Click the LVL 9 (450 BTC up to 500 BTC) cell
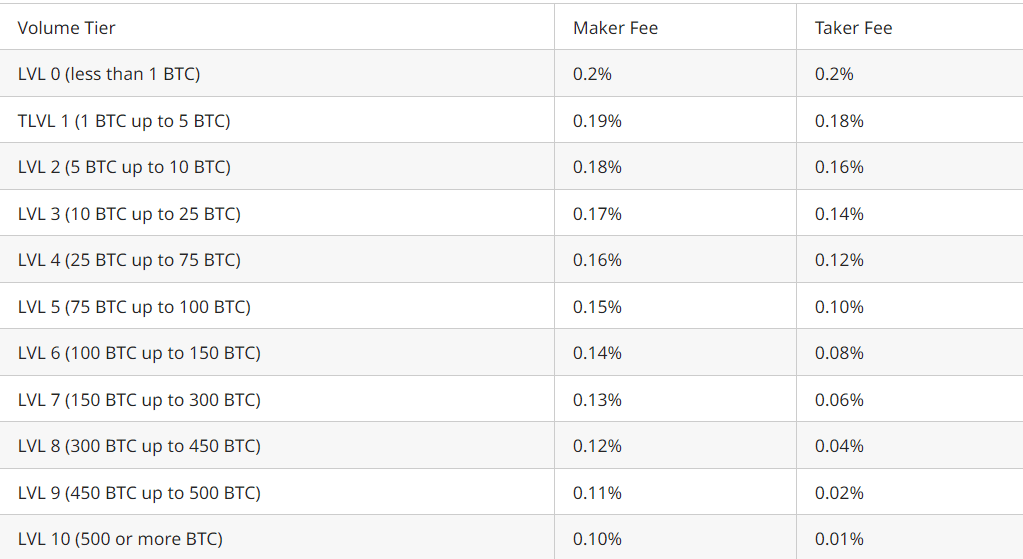 click(x=139, y=493)
